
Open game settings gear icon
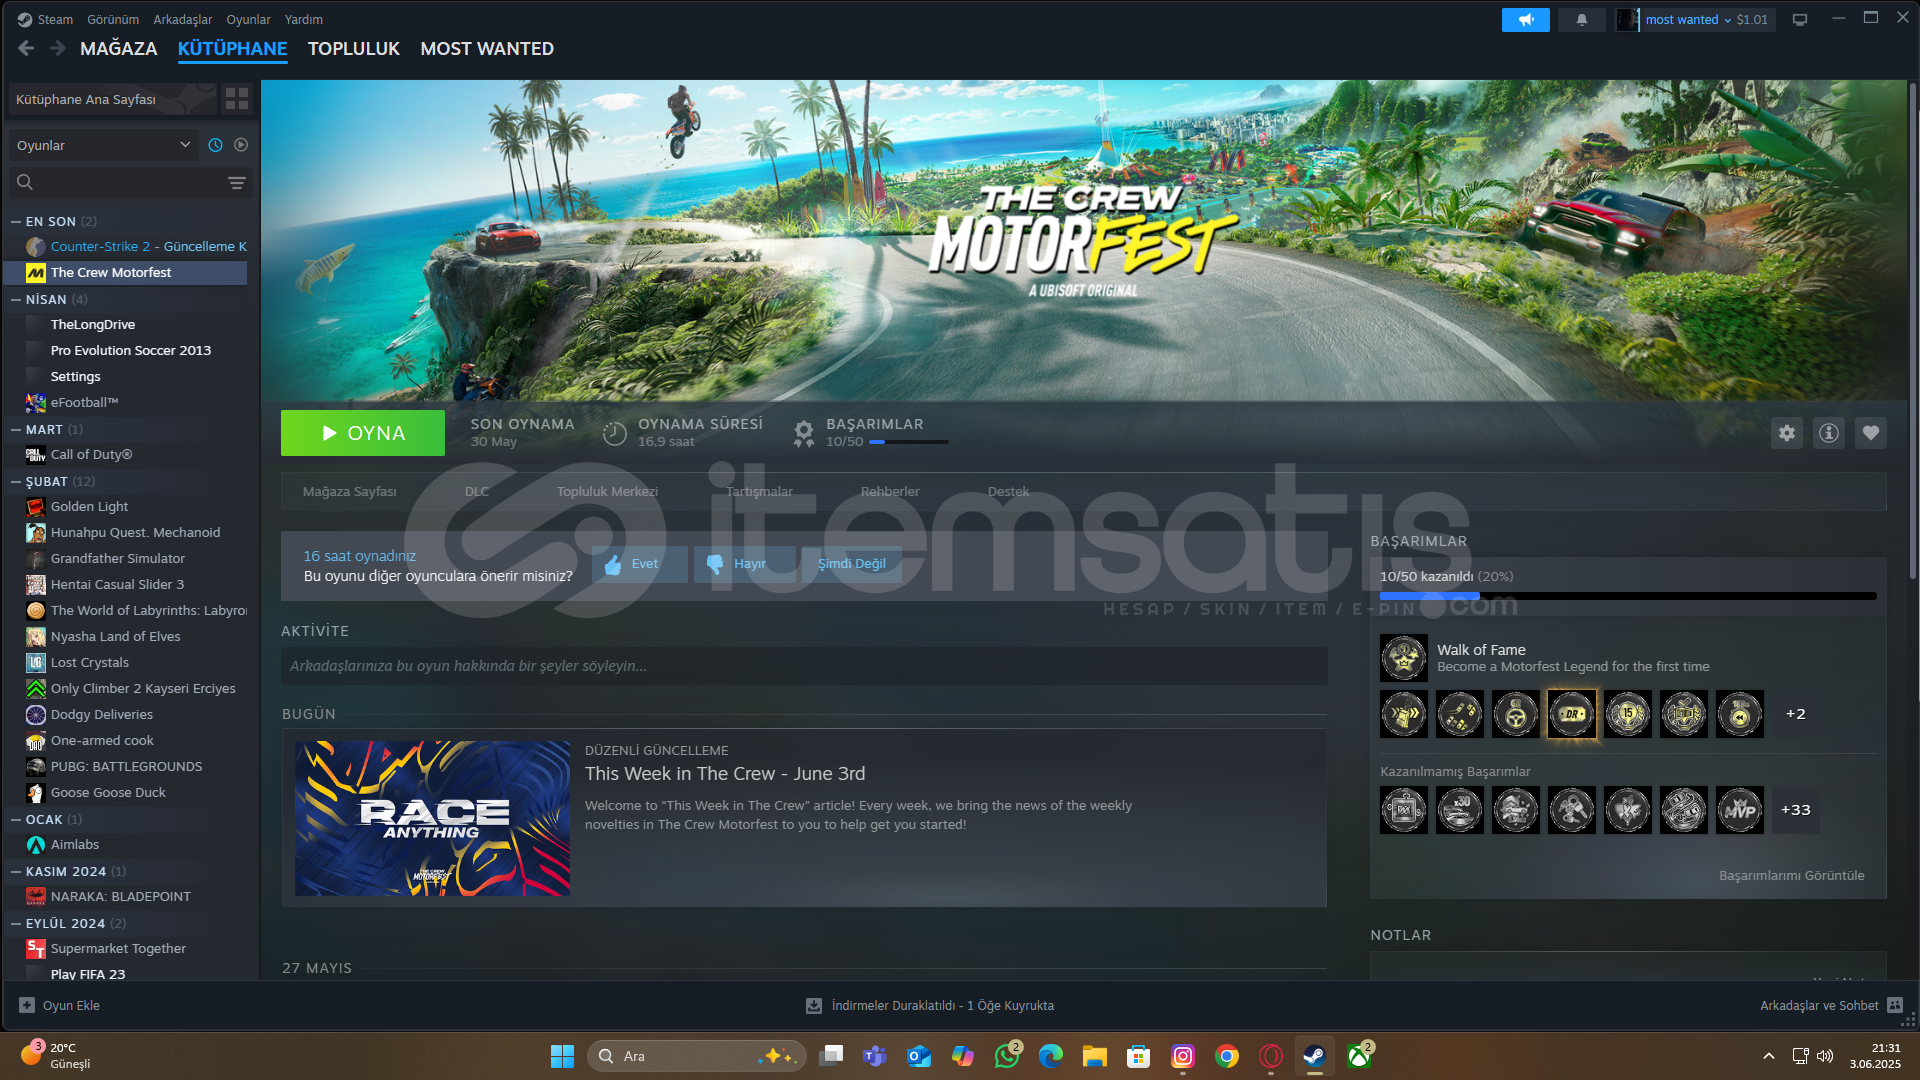pyautogui.click(x=1787, y=433)
